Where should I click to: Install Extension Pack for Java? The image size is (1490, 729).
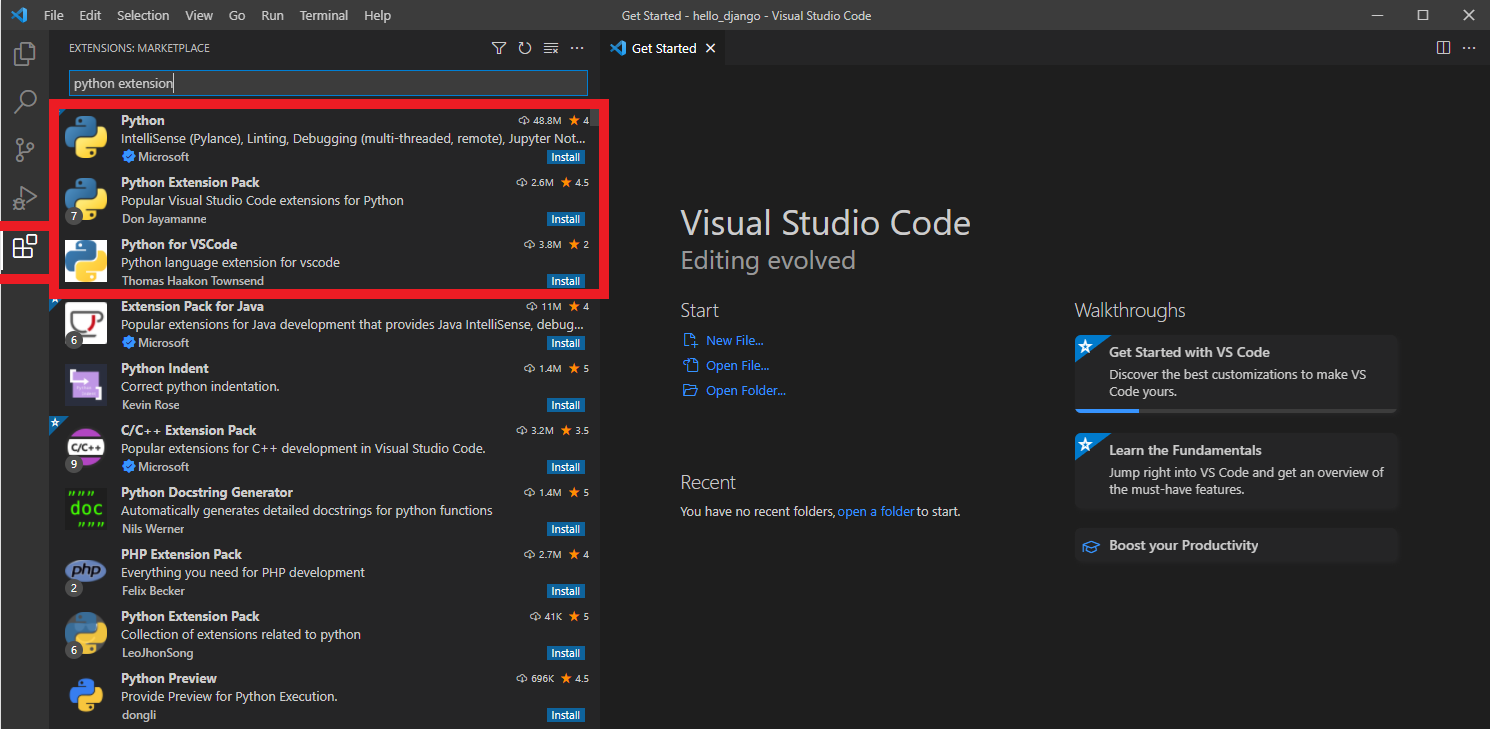tap(566, 343)
